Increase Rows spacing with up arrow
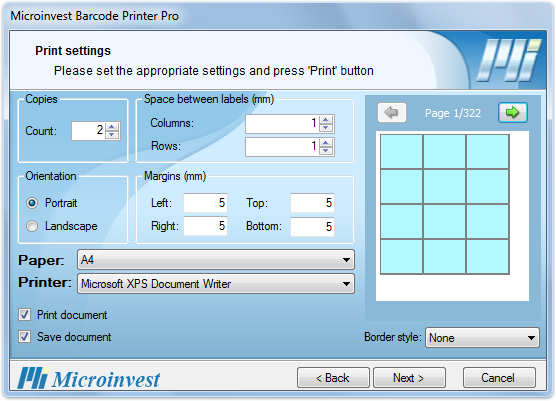The image size is (556, 401). pyautogui.click(x=326, y=143)
